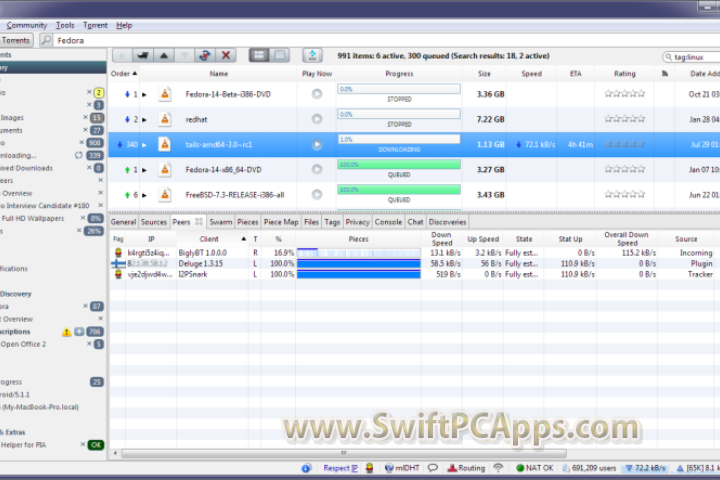720x480 pixels.
Task: Expand the FreeBSD-7.3-RELEASE row arrow
Action: (144, 195)
